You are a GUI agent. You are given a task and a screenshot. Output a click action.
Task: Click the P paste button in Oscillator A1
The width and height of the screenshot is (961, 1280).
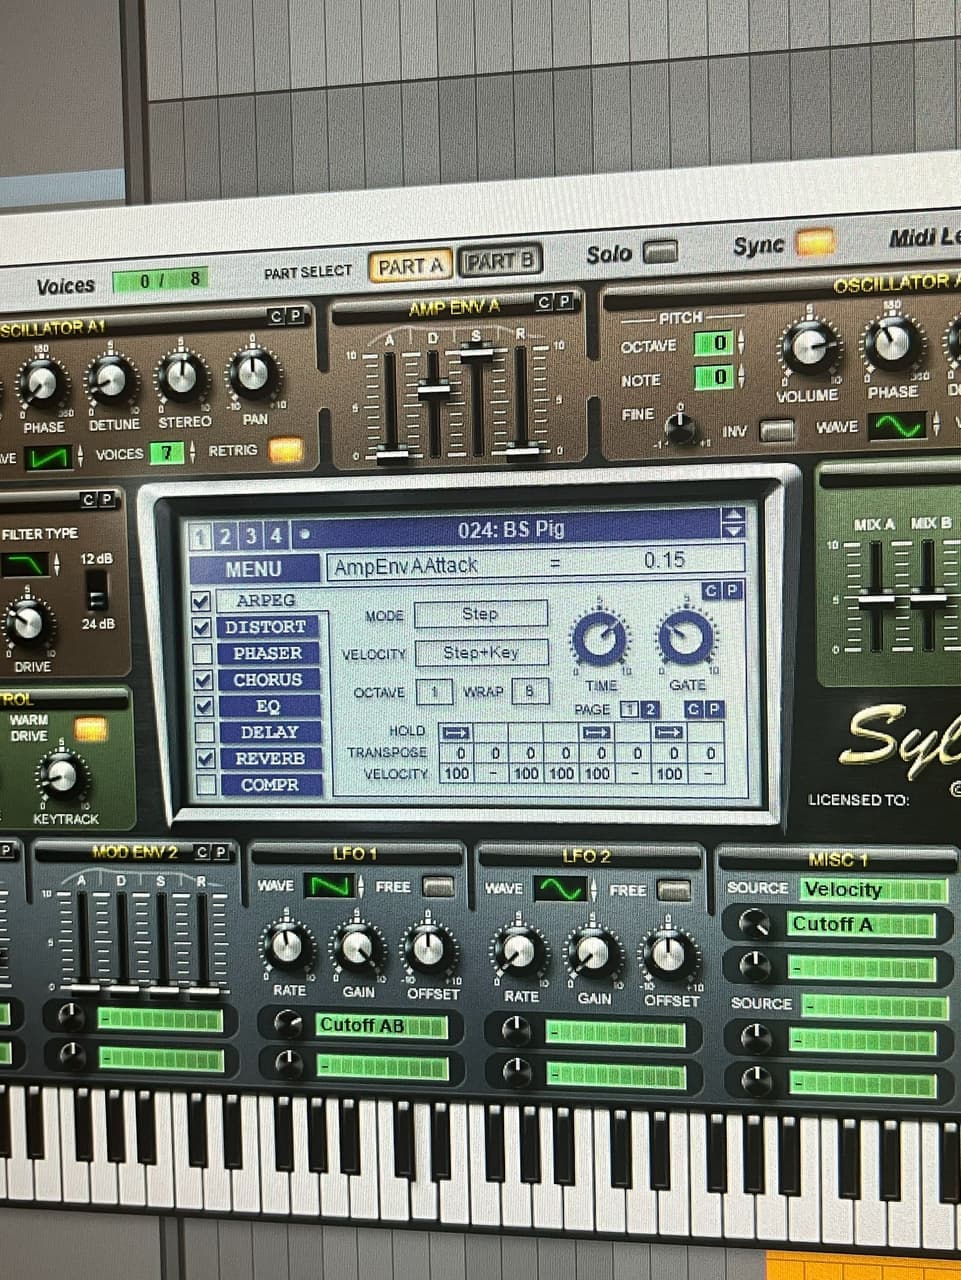pos(295,316)
